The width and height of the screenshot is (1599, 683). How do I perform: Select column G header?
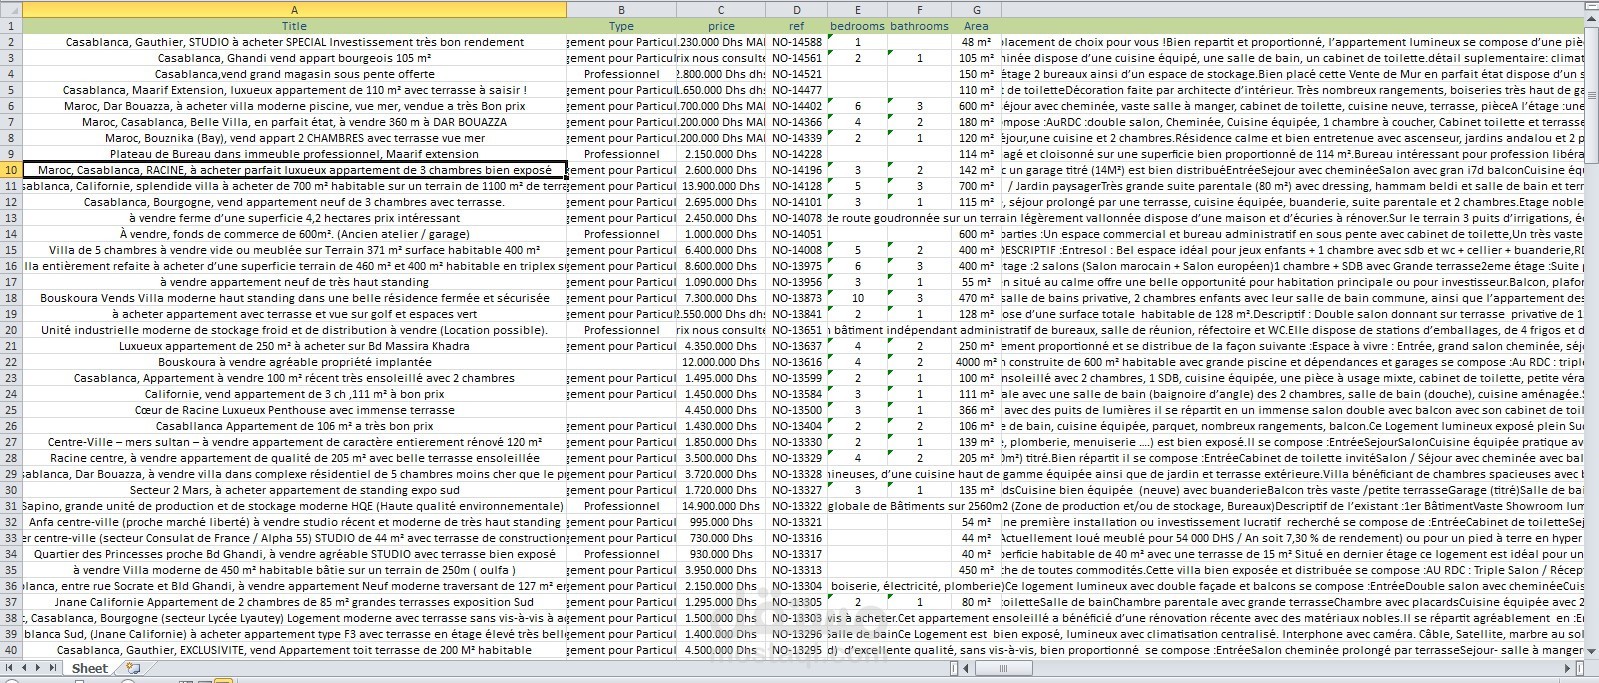976,10
